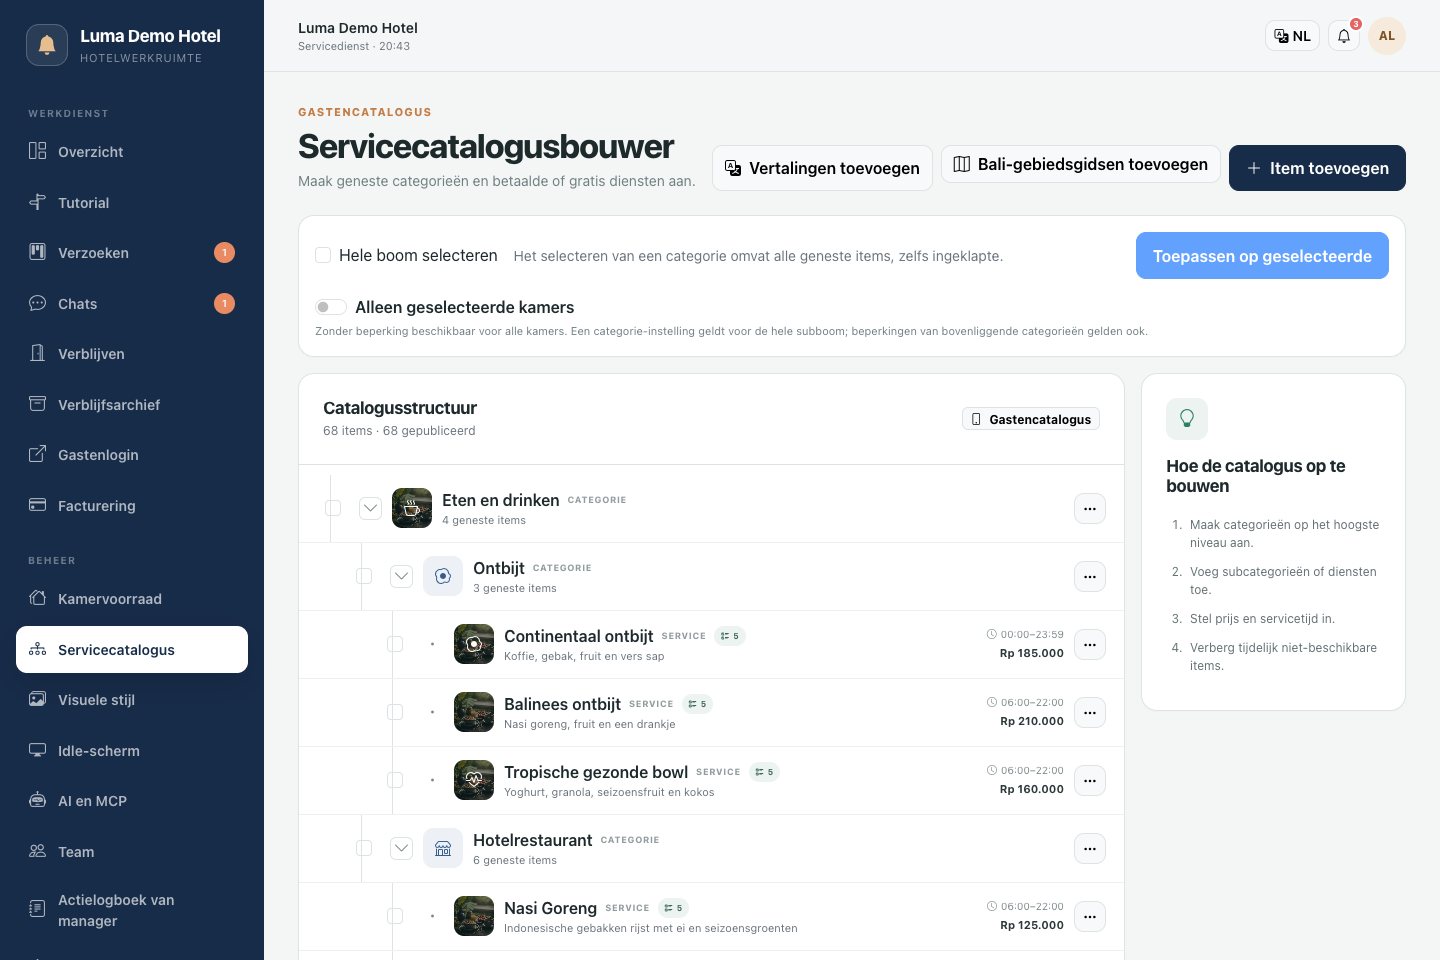
Task: Click the variants badge on Nasi Goreng
Action: click(673, 908)
